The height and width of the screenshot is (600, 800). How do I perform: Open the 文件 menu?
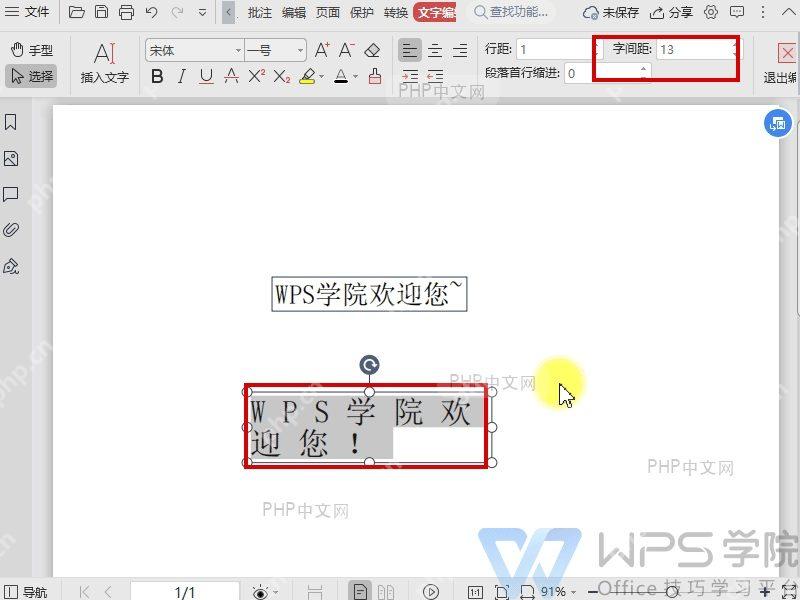pos(27,11)
